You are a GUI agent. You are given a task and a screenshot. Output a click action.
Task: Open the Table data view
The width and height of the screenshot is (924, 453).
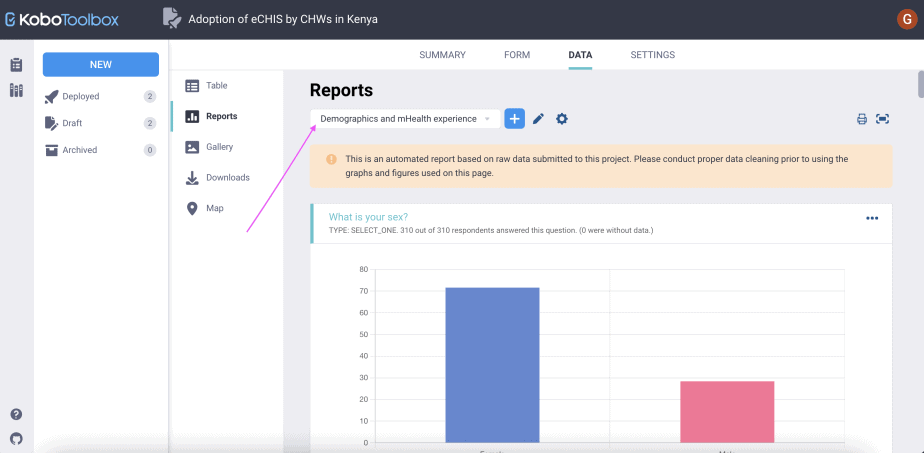click(x=216, y=86)
